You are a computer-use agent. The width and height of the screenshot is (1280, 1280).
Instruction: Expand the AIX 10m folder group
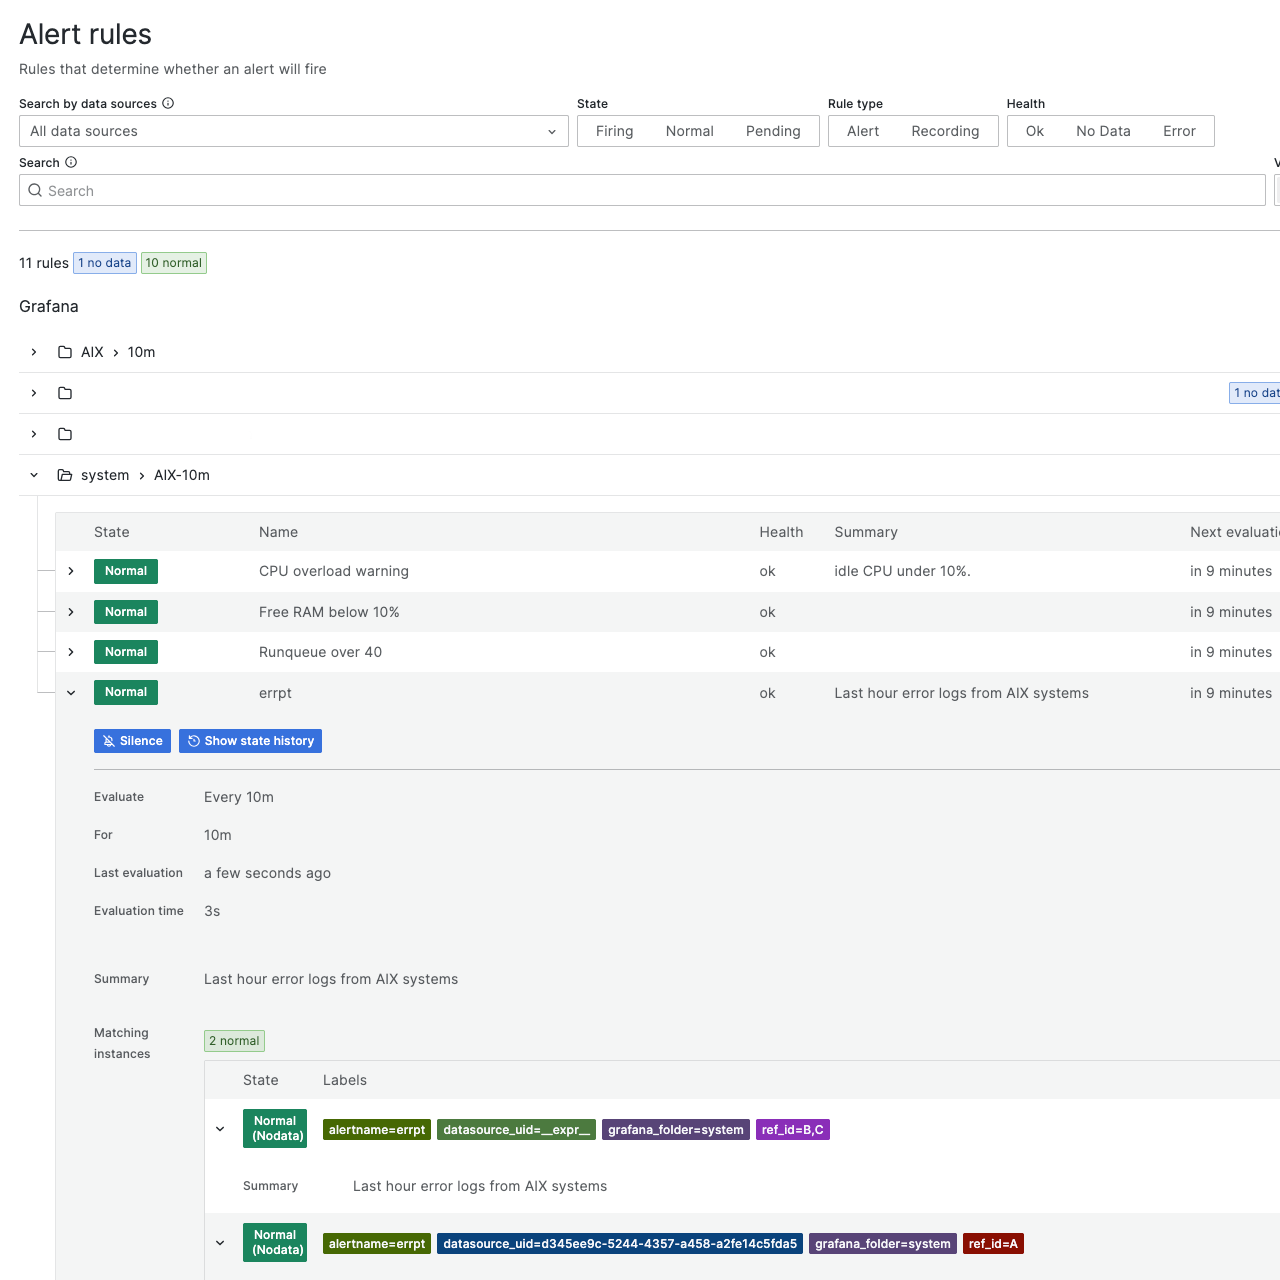pos(34,352)
